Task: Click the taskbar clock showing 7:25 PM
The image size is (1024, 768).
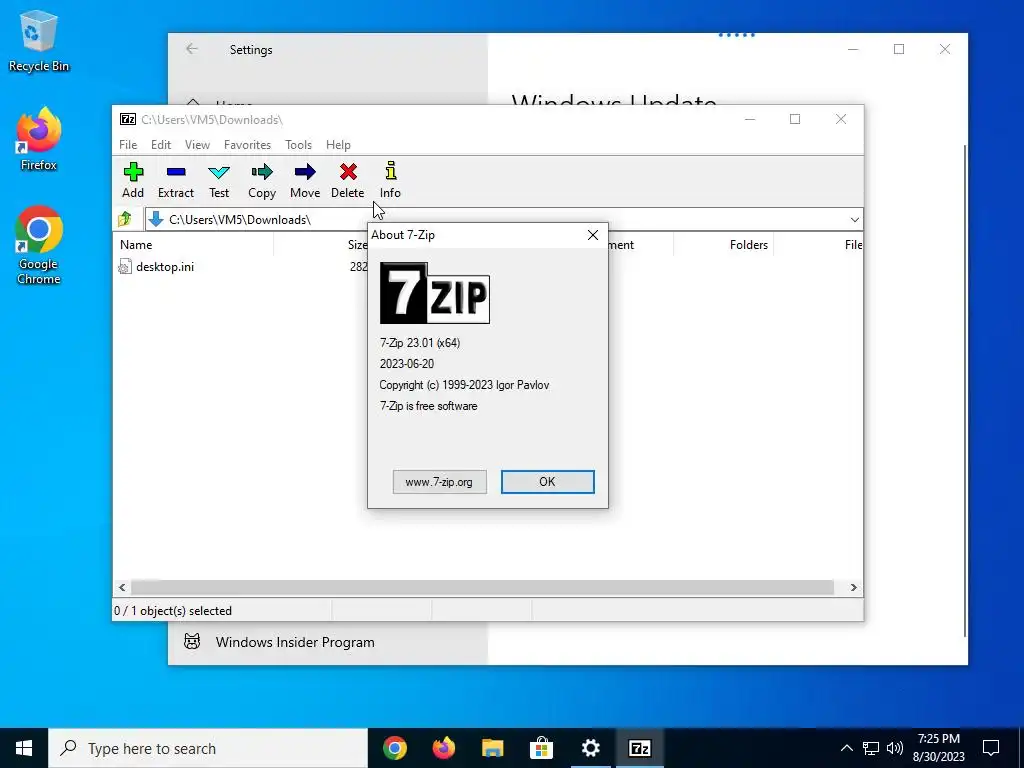Action: click(x=939, y=748)
